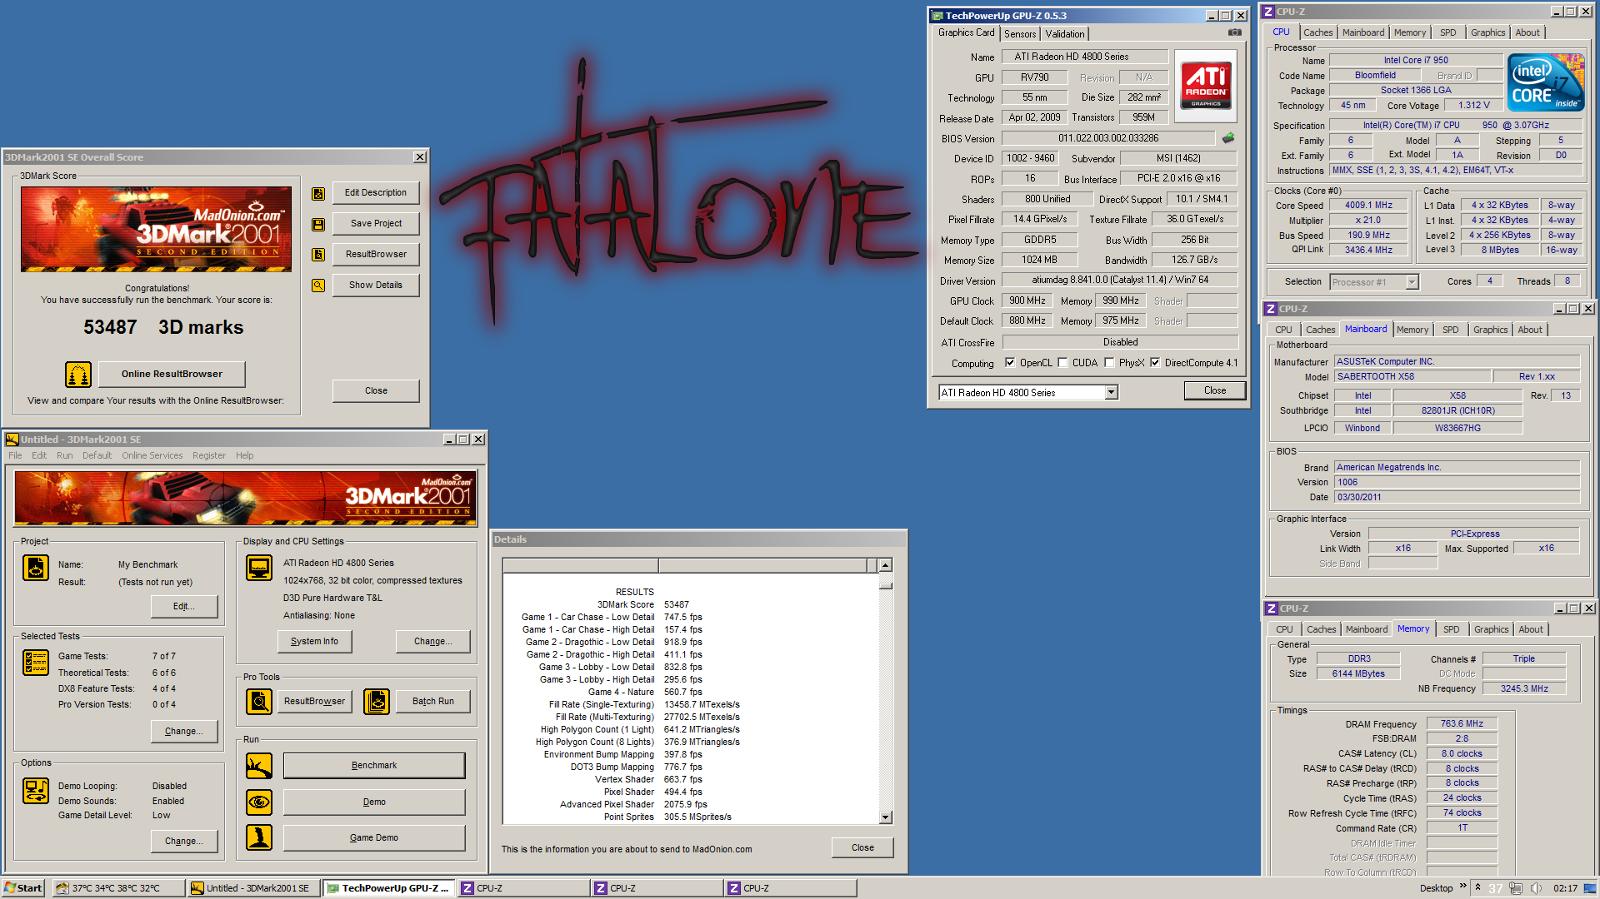This screenshot has width=1600, height=899.
Task: Click the Save Project floppy icon
Action: click(x=318, y=225)
